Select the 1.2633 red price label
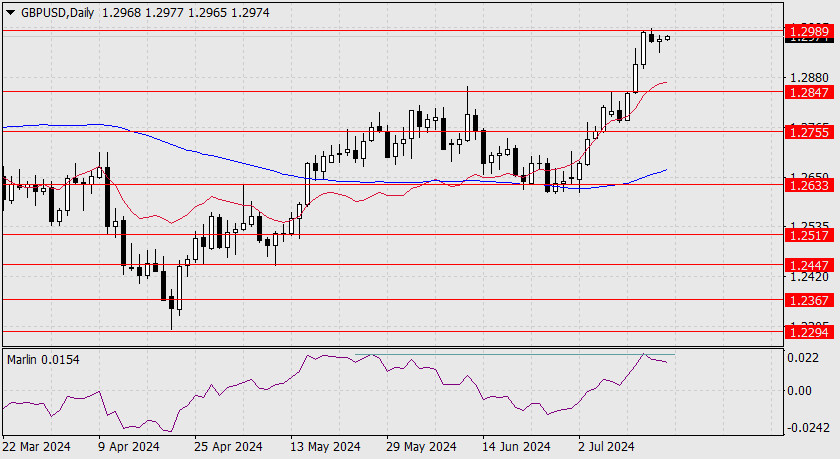 tap(809, 185)
